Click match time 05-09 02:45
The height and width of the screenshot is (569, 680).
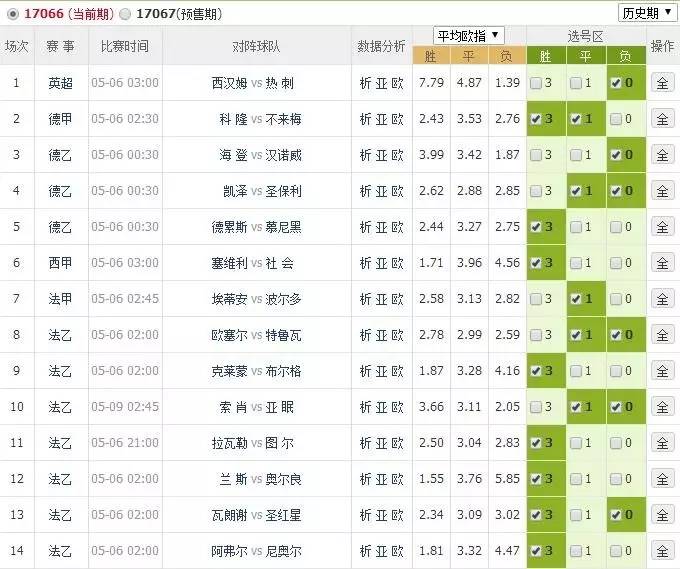pyautogui.click(x=125, y=407)
